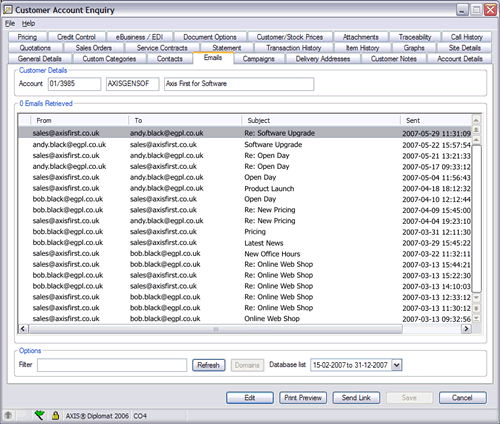
Task: Click the AXISGENSOF account code field
Action: click(x=132, y=84)
